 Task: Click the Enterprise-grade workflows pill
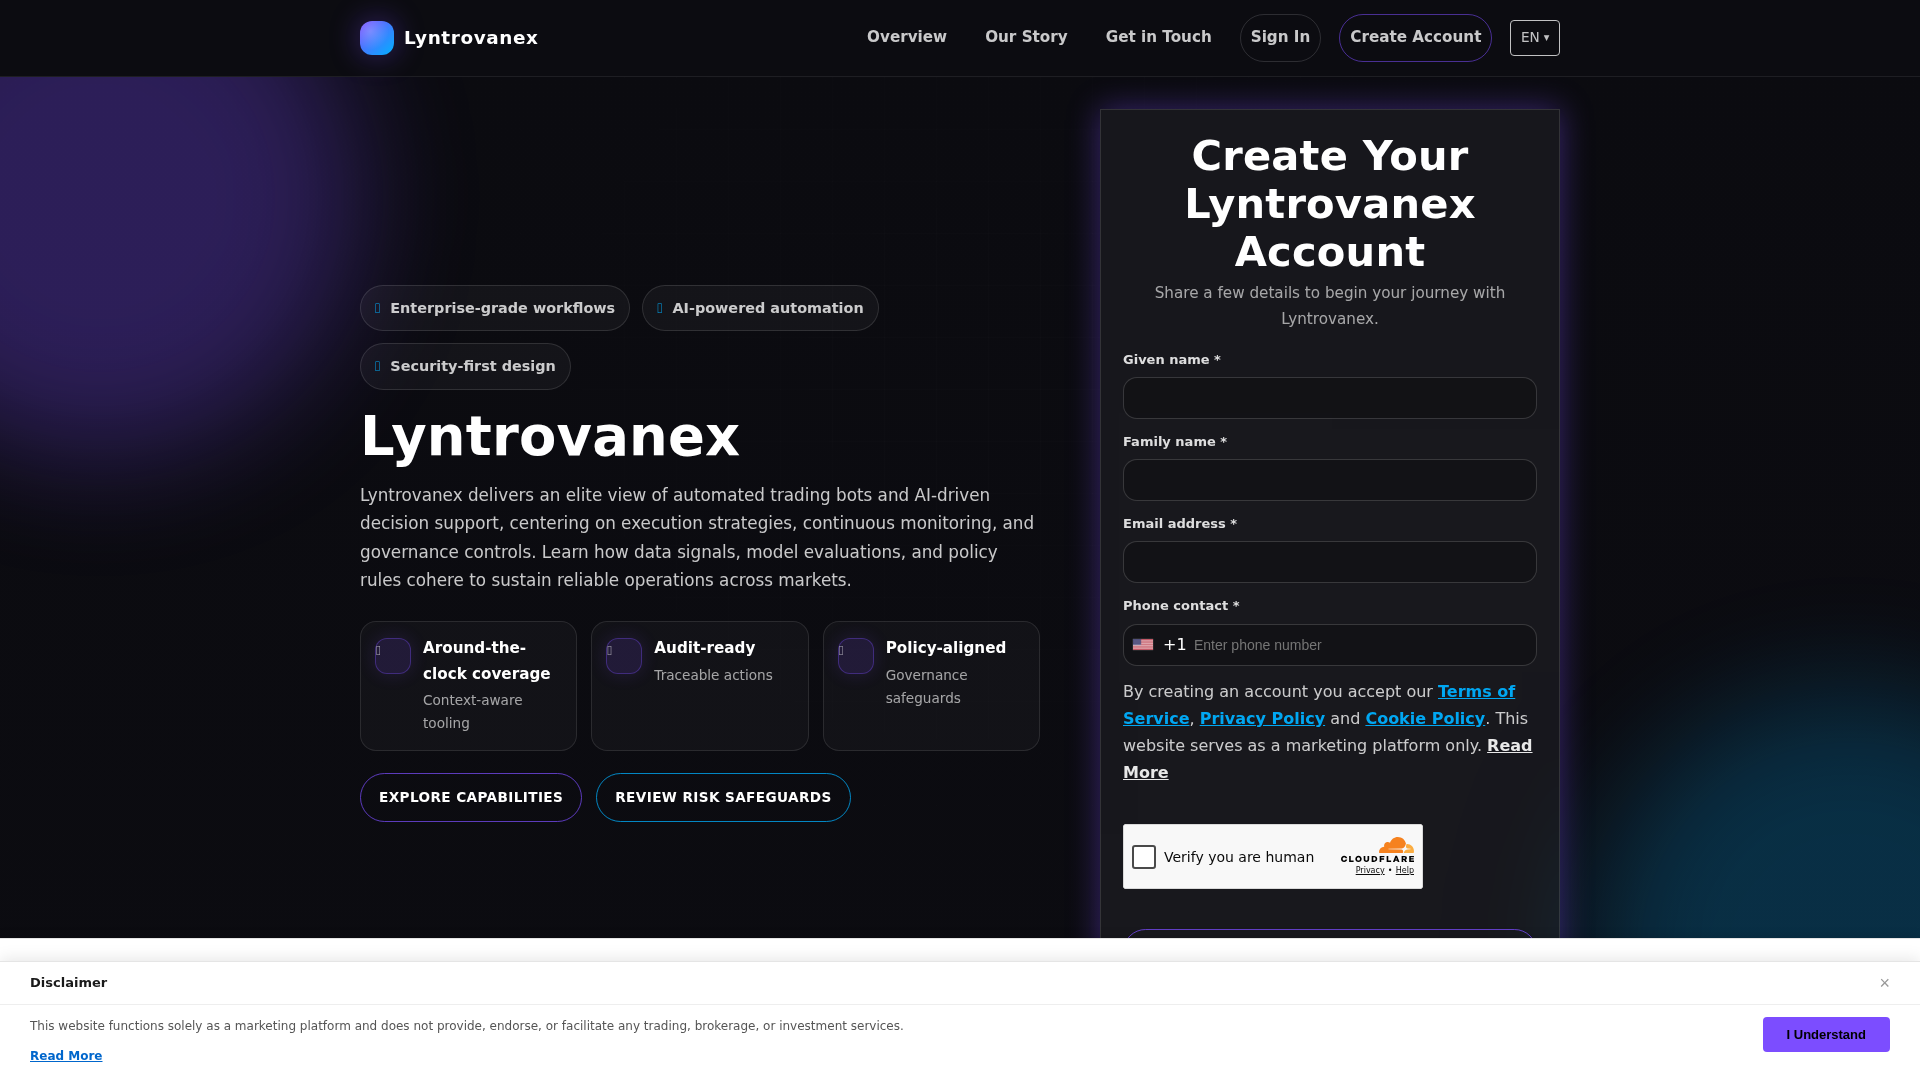coord(495,308)
